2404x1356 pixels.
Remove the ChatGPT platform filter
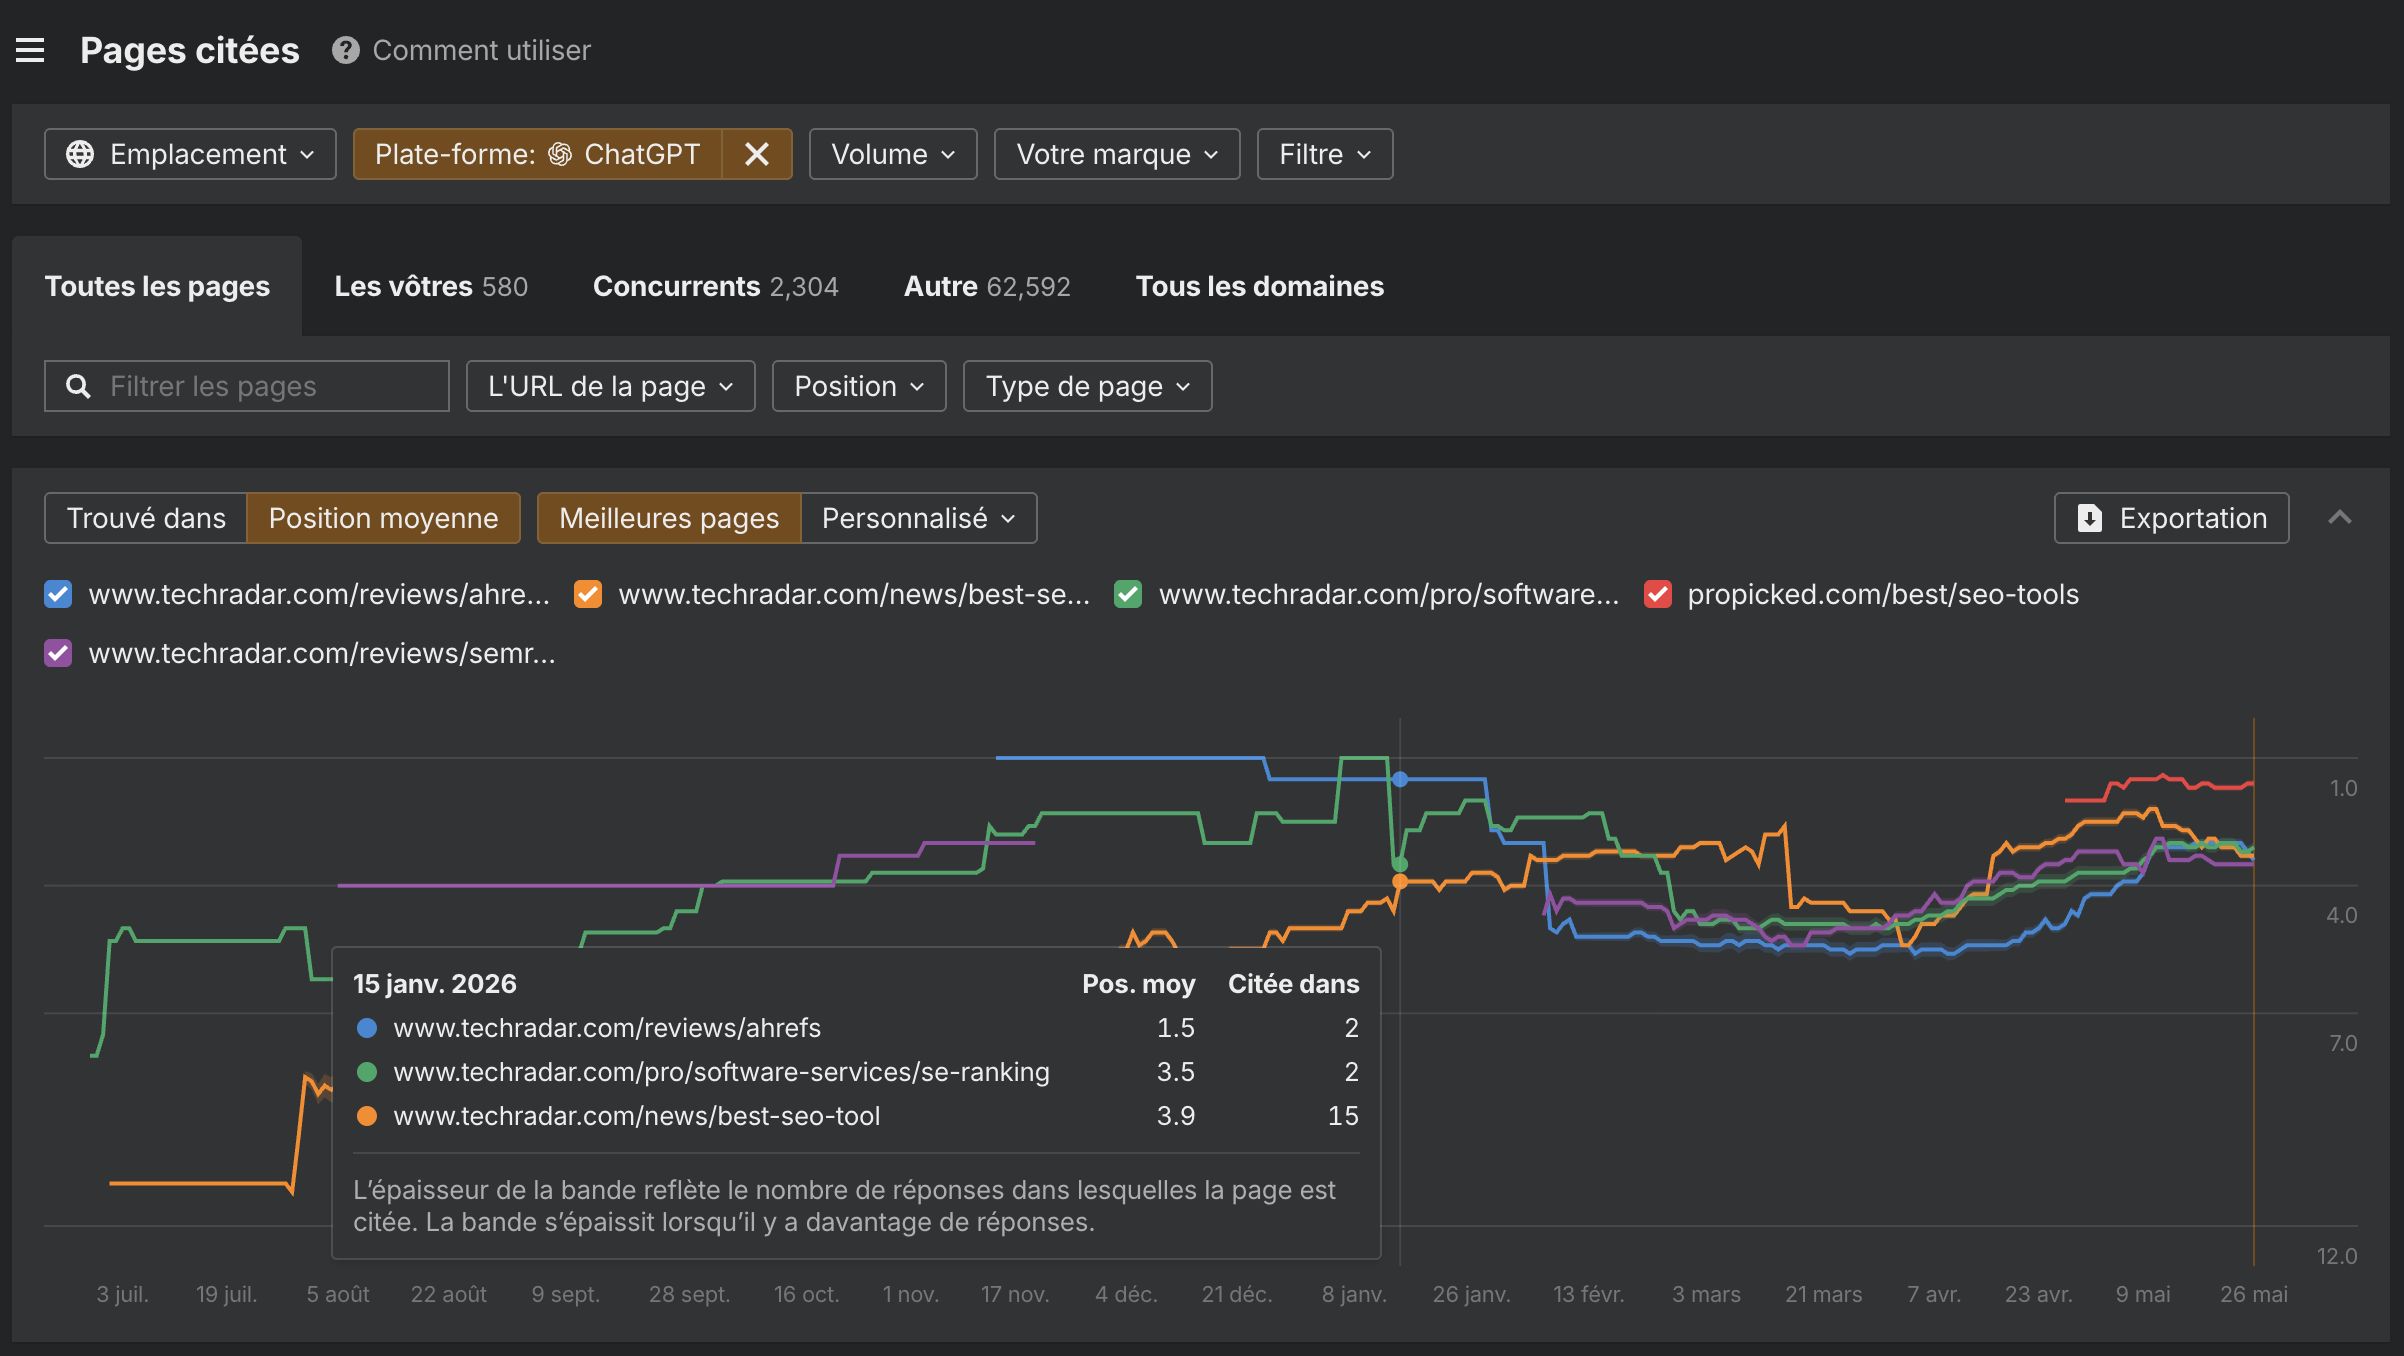tap(757, 154)
